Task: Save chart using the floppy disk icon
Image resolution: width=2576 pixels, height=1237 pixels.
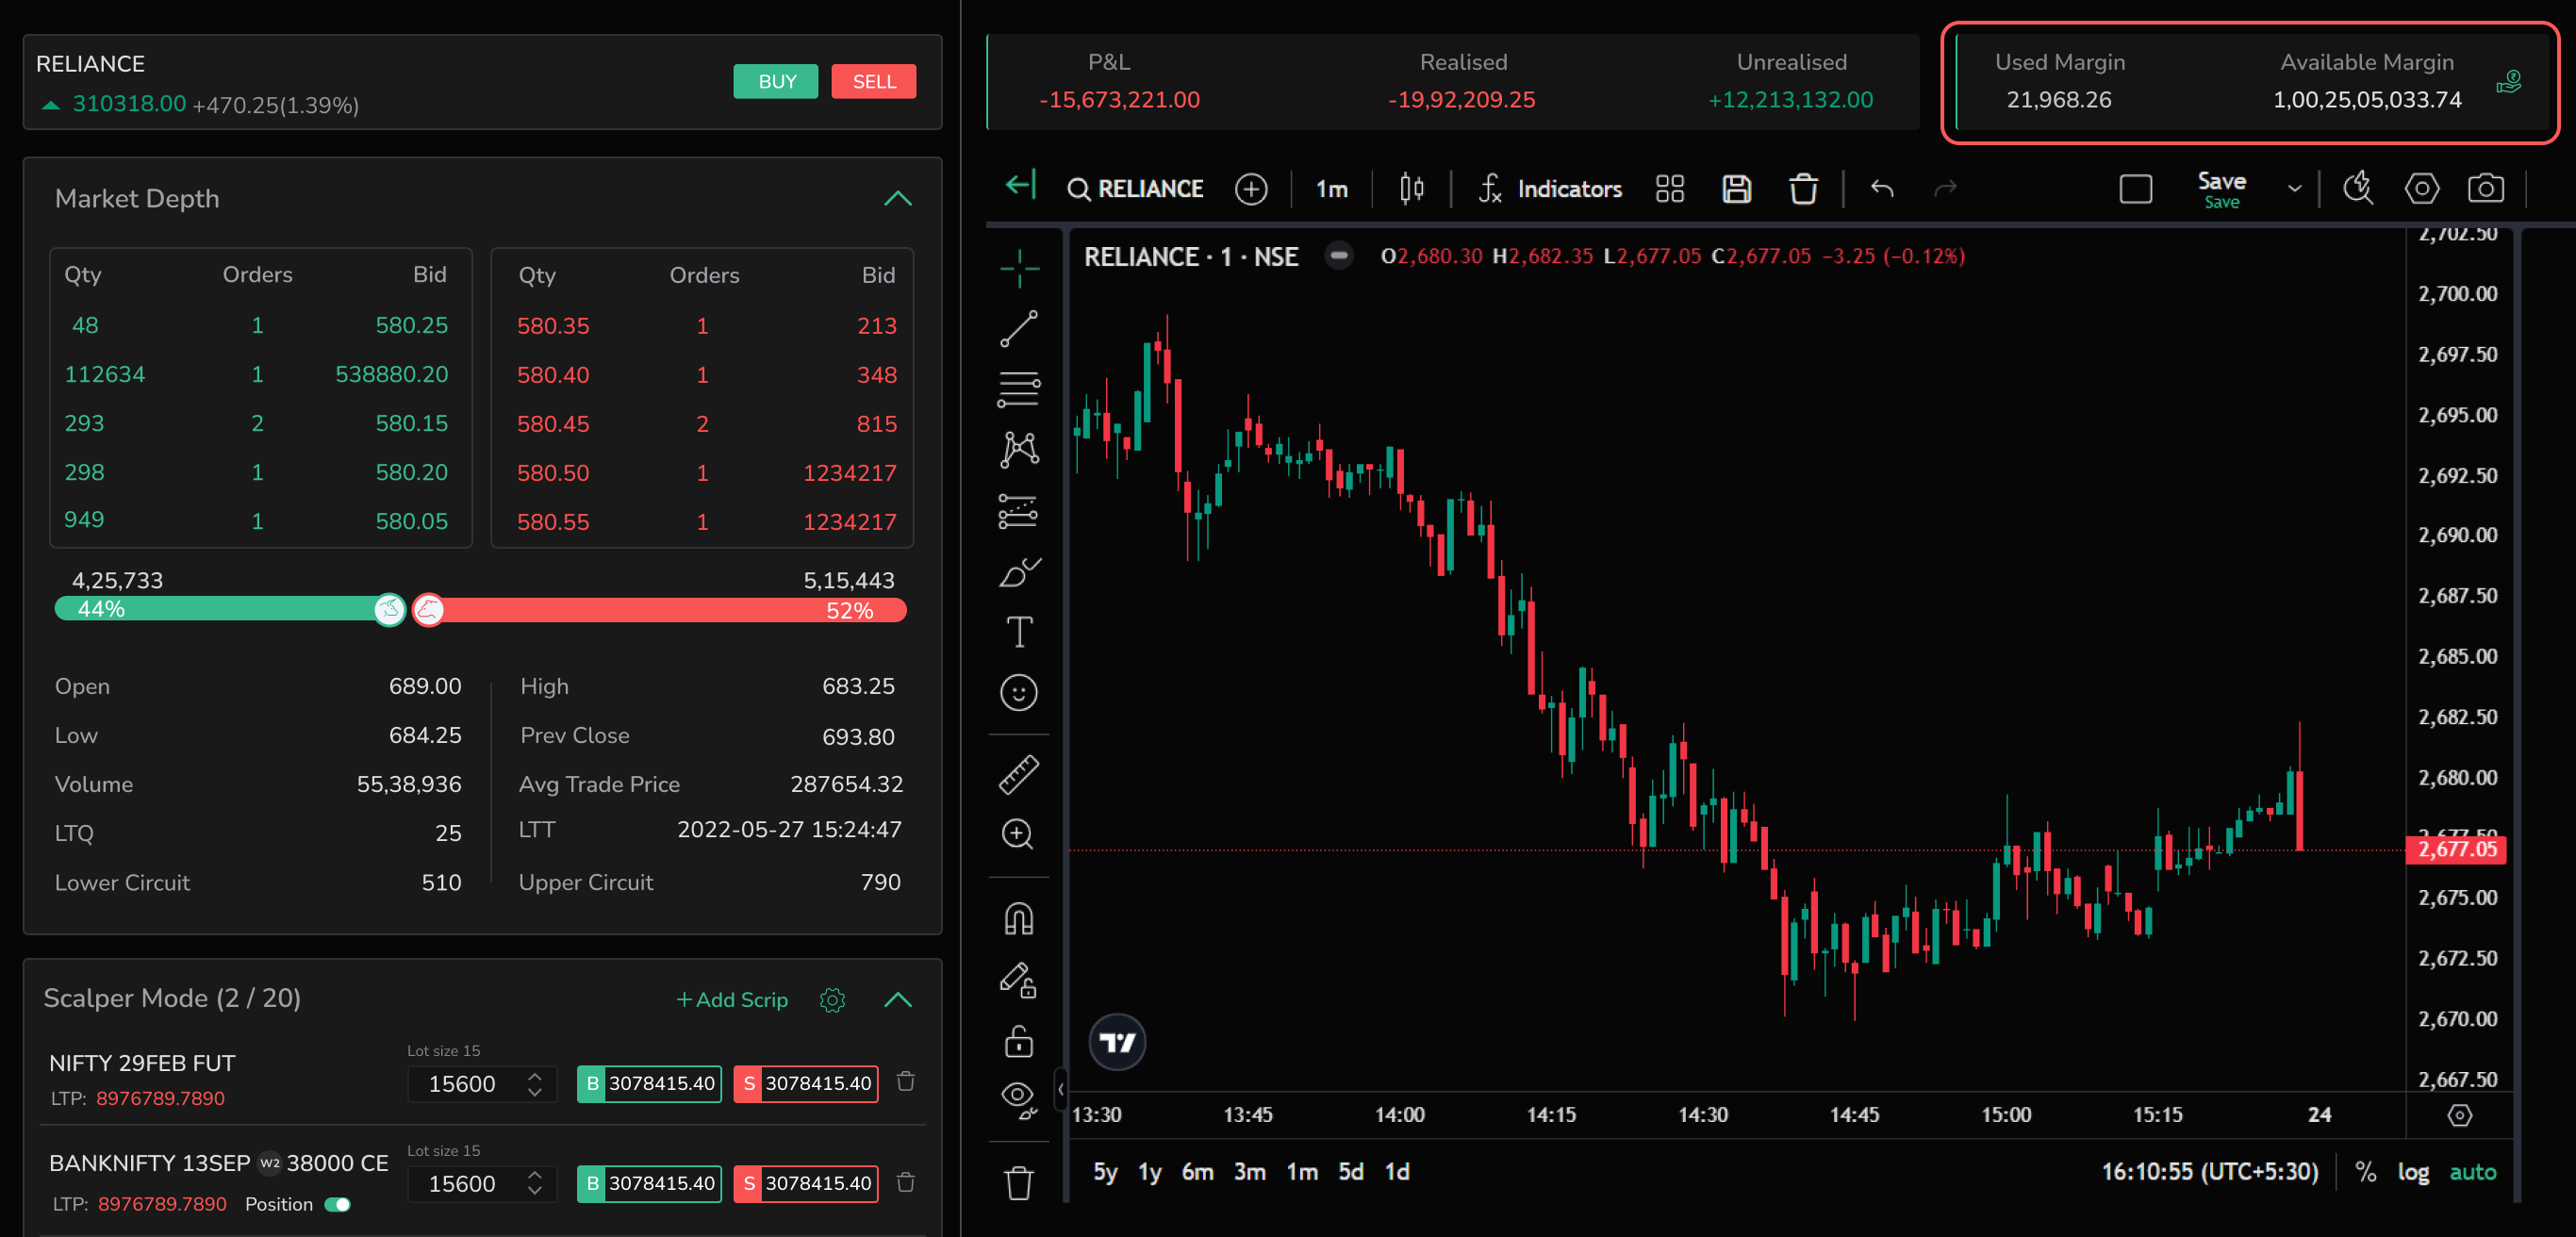Action: (x=1737, y=189)
